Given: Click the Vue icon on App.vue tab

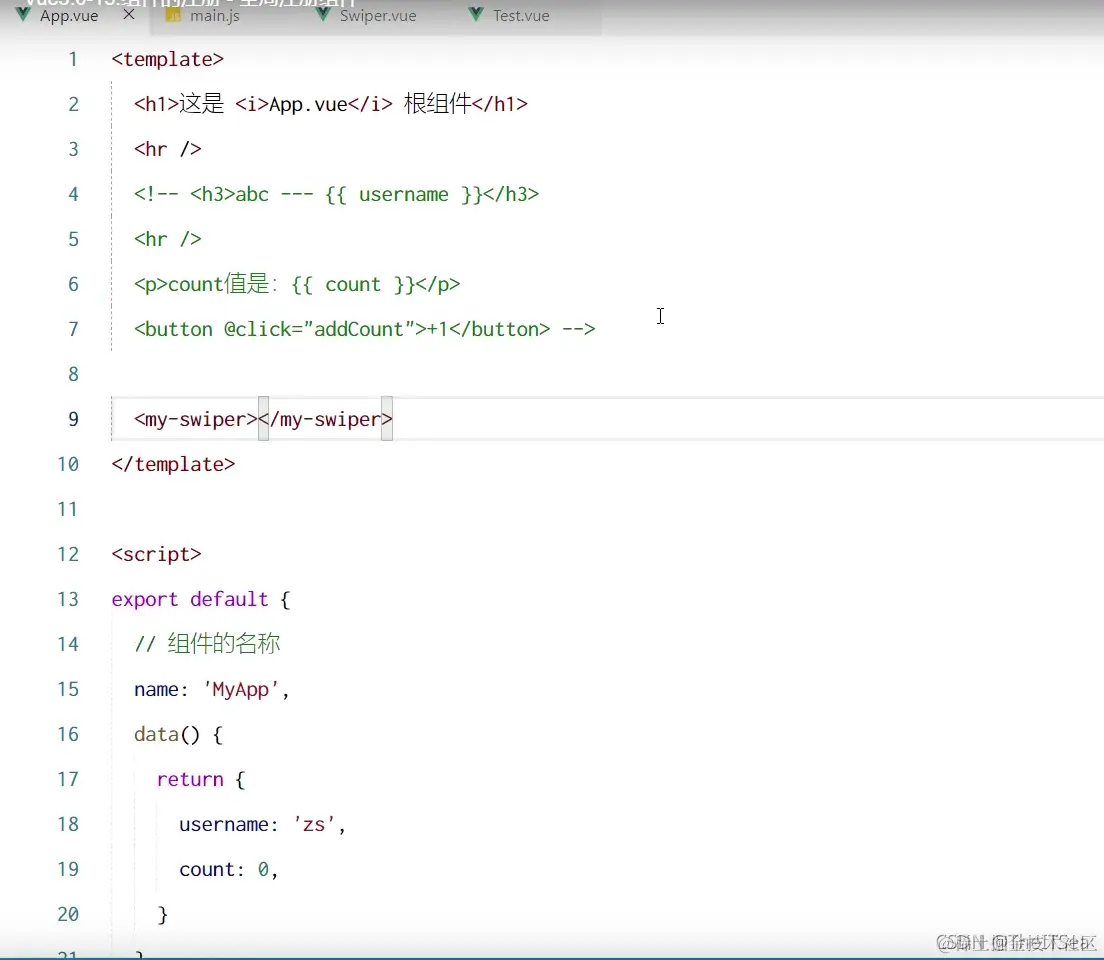Looking at the screenshot, I should [23, 14].
